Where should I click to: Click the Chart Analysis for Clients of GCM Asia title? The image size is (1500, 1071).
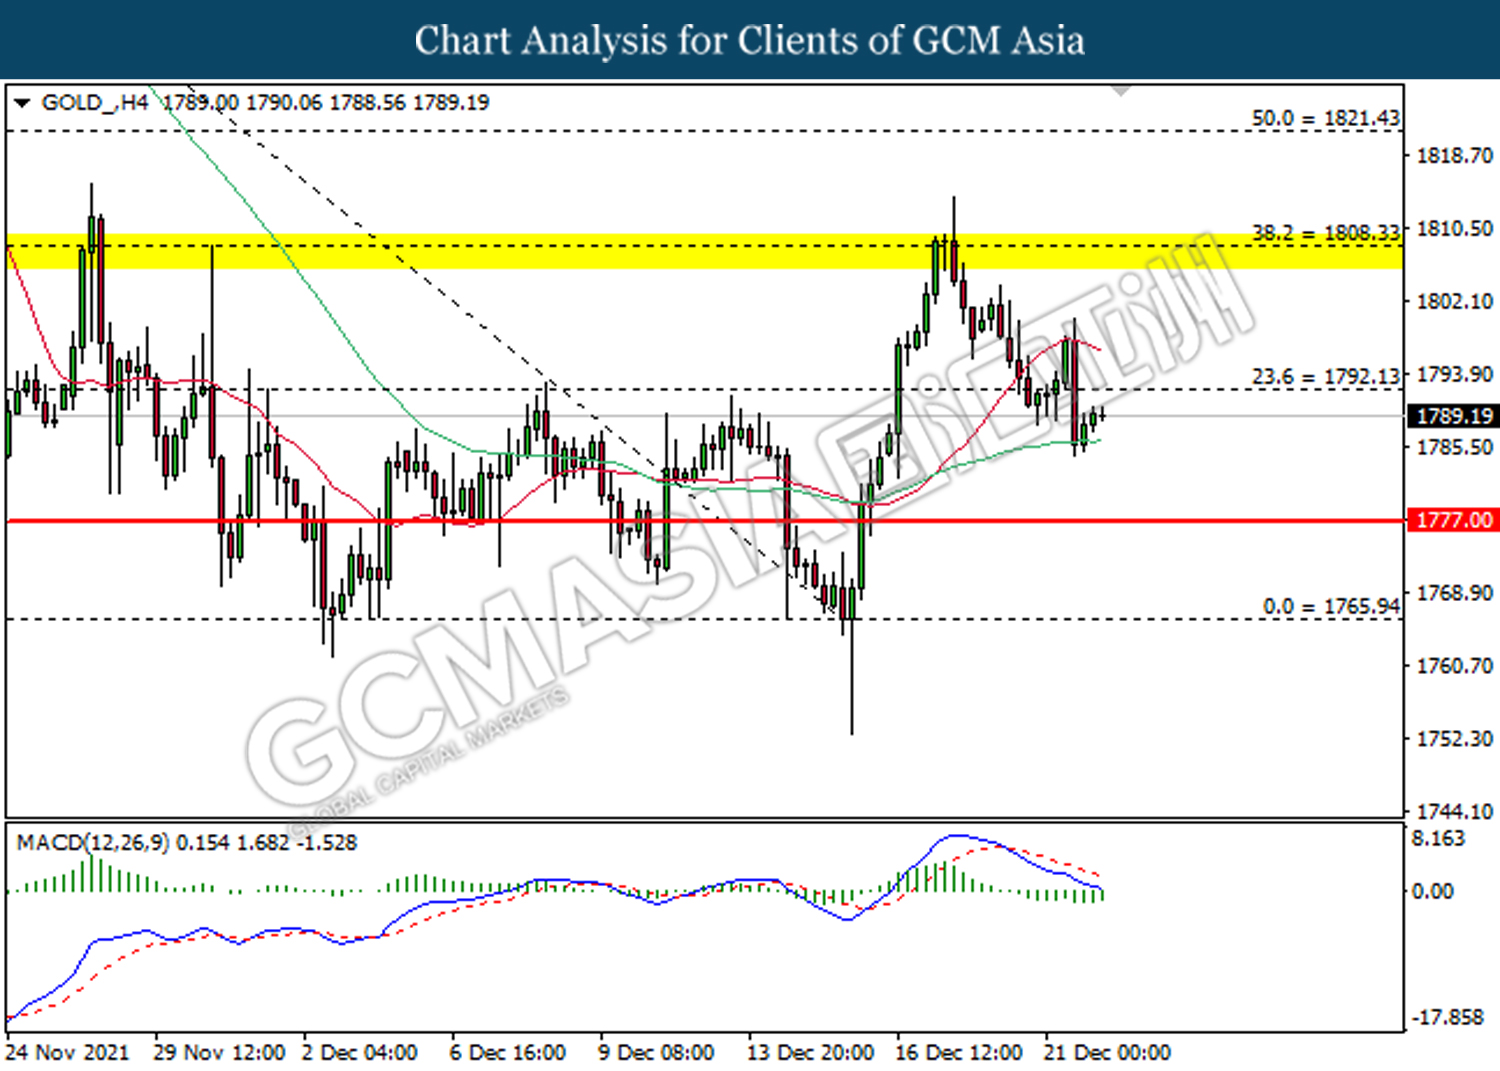(x=750, y=40)
